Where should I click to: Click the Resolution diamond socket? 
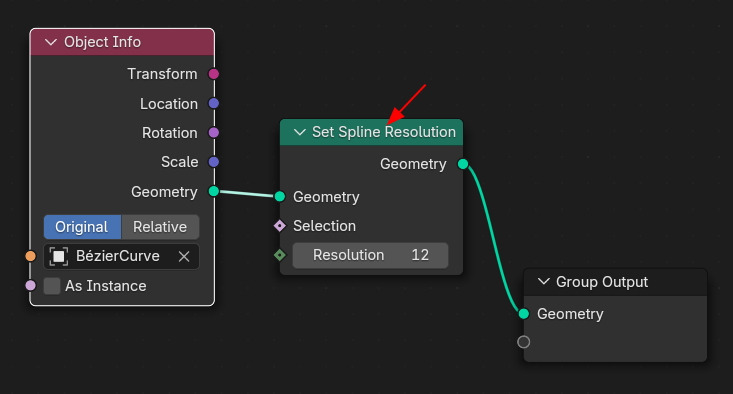pos(280,255)
